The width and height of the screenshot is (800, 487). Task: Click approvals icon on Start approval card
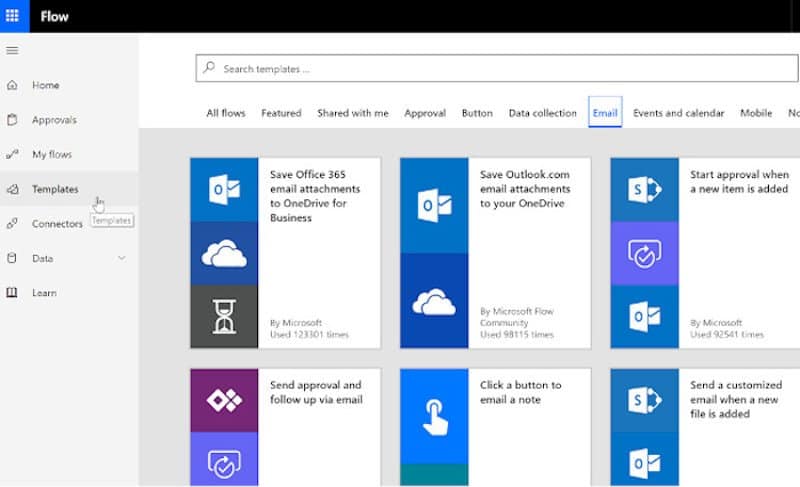pyautogui.click(x=644, y=253)
